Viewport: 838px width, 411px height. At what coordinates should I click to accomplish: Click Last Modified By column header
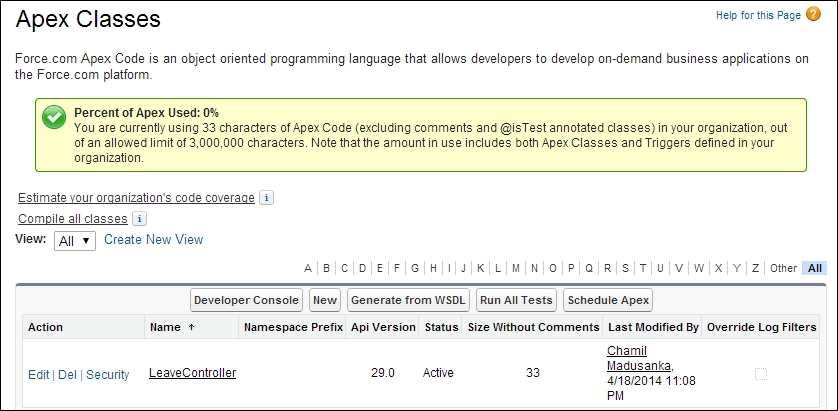654,327
